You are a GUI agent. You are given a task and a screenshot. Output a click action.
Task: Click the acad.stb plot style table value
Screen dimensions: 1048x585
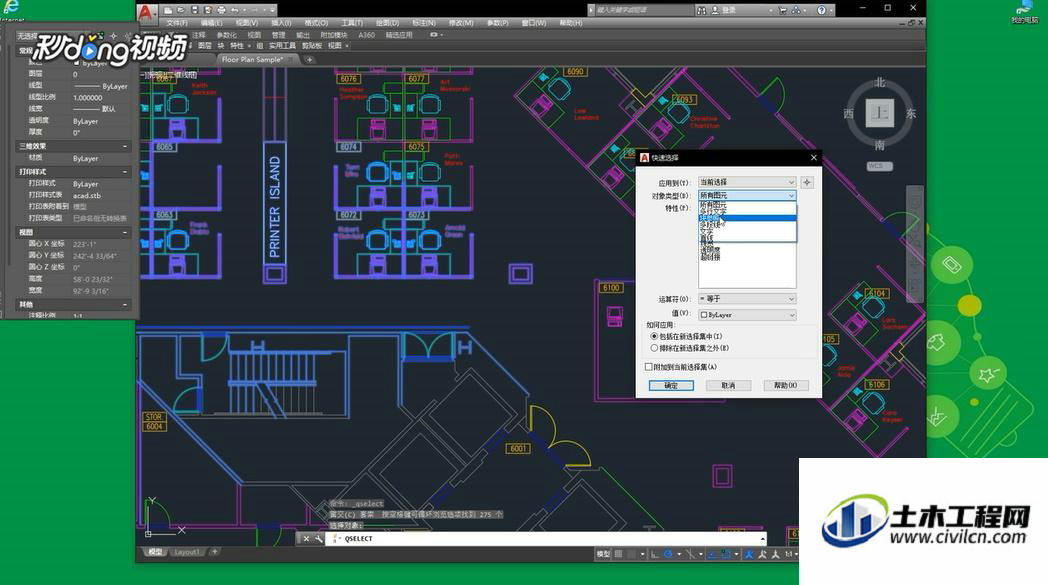pos(87,196)
